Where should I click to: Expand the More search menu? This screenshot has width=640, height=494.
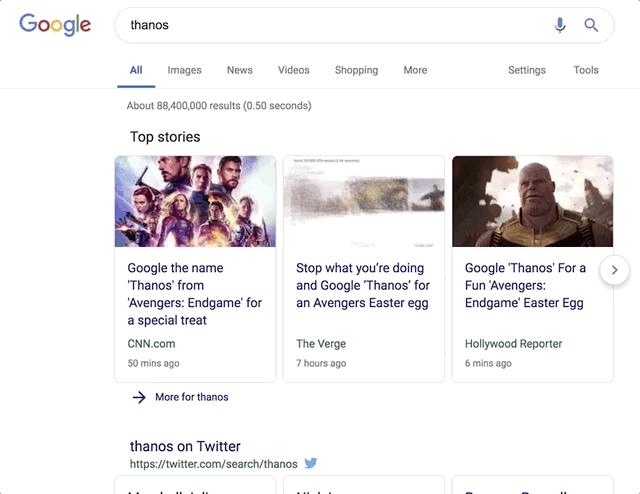(415, 70)
